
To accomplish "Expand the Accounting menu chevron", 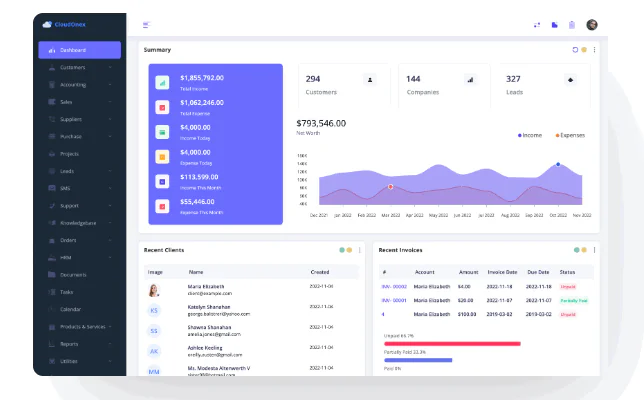I will [110, 85].
